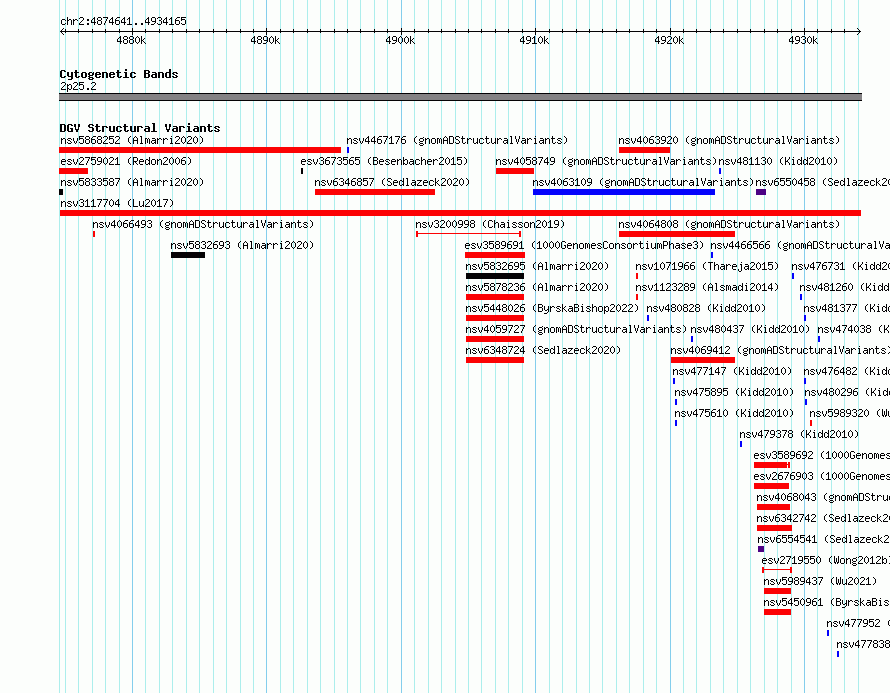Select the black bar under nsv5832693

click(x=188, y=255)
